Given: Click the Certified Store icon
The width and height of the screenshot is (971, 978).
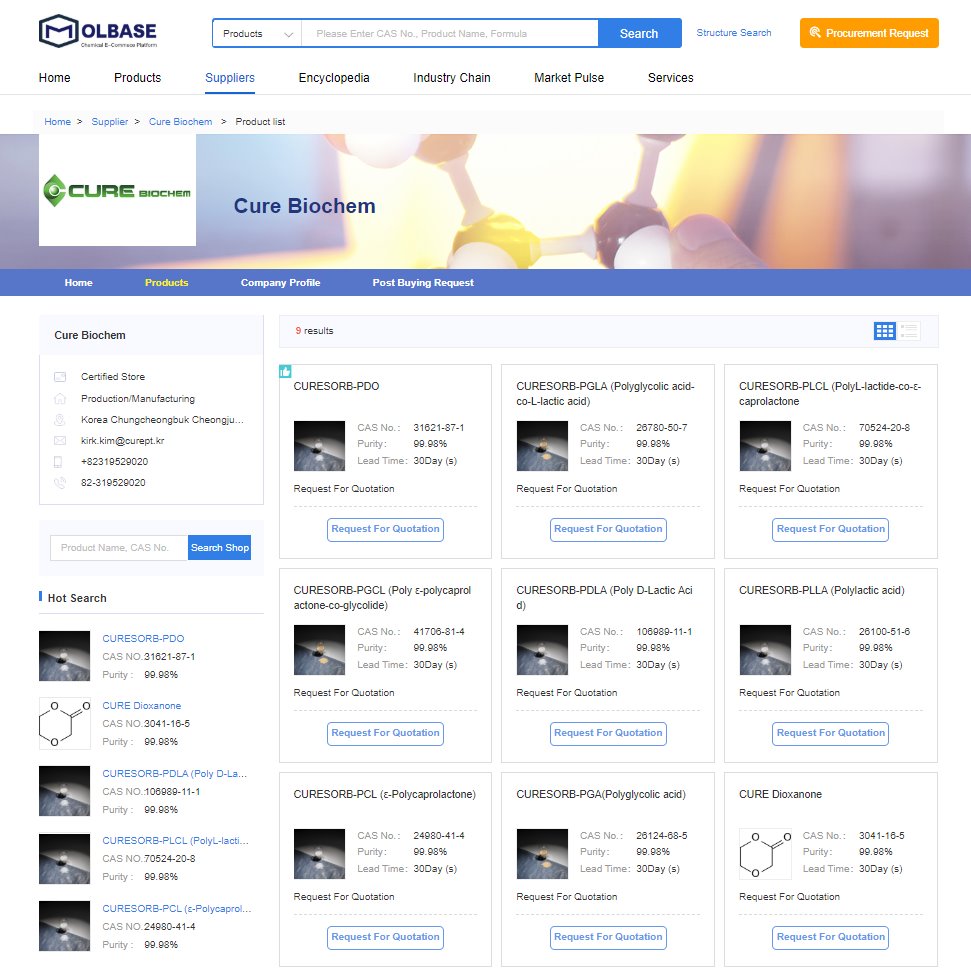Looking at the screenshot, I should [x=60, y=377].
